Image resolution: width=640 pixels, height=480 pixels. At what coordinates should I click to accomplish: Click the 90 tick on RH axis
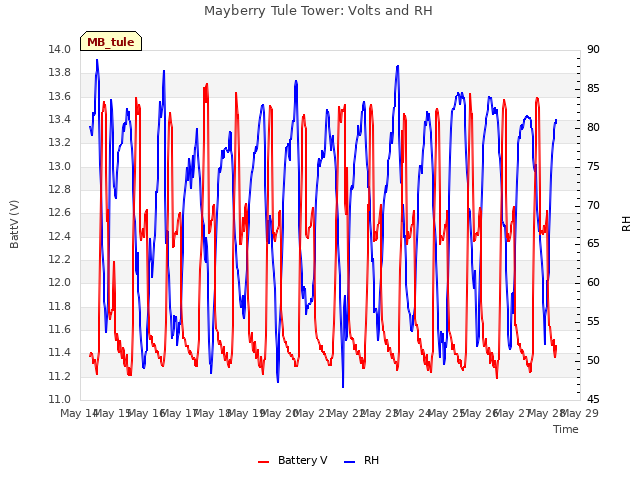pyautogui.click(x=593, y=49)
